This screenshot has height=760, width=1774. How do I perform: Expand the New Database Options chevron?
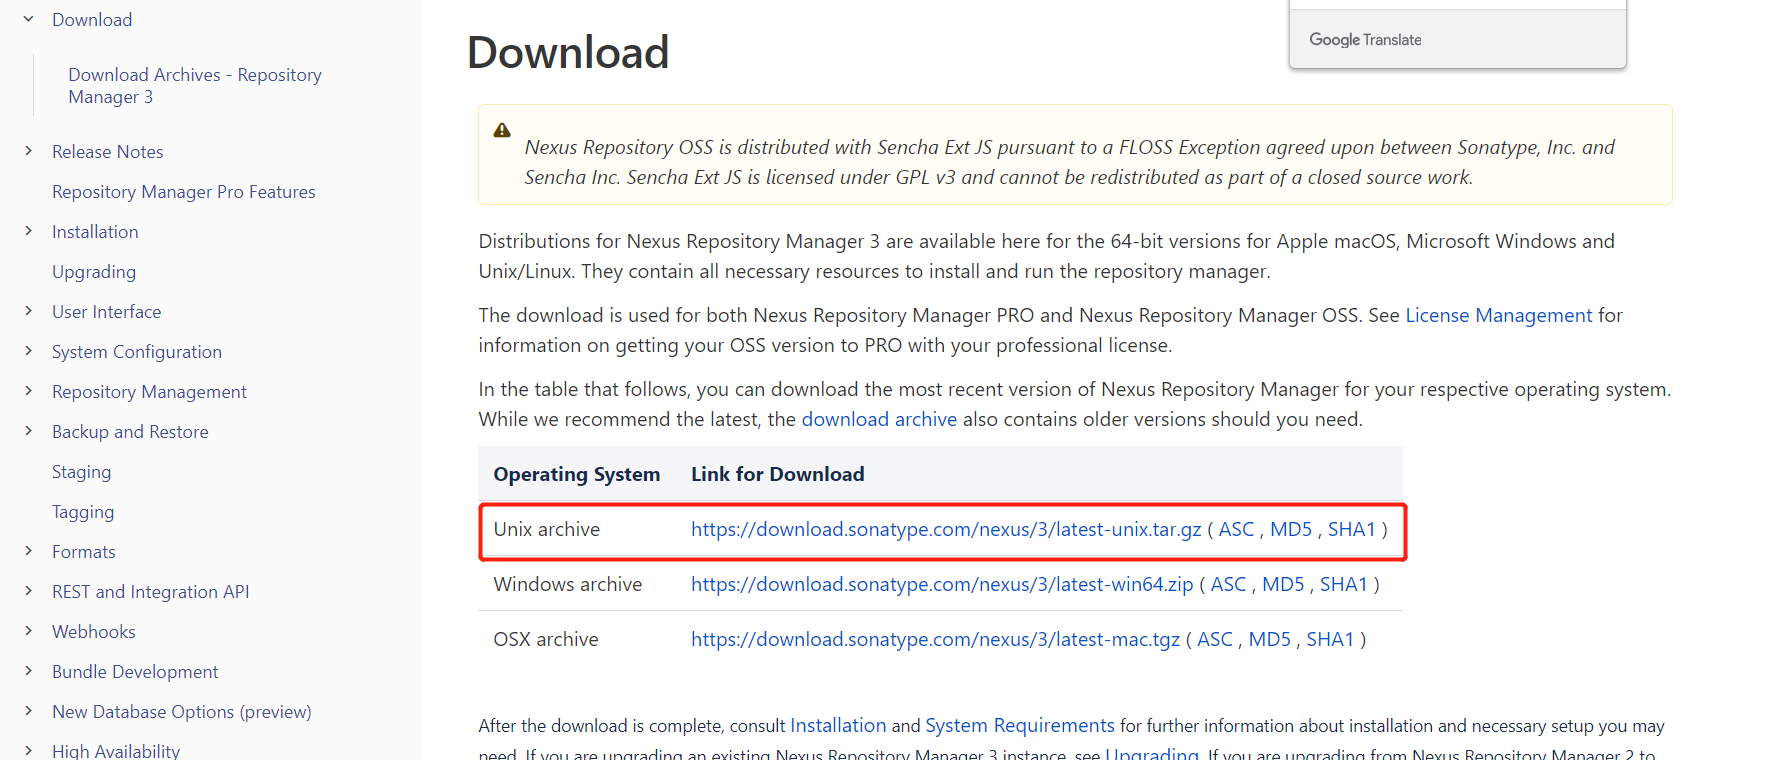pyautogui.click(x=28, y=711)
